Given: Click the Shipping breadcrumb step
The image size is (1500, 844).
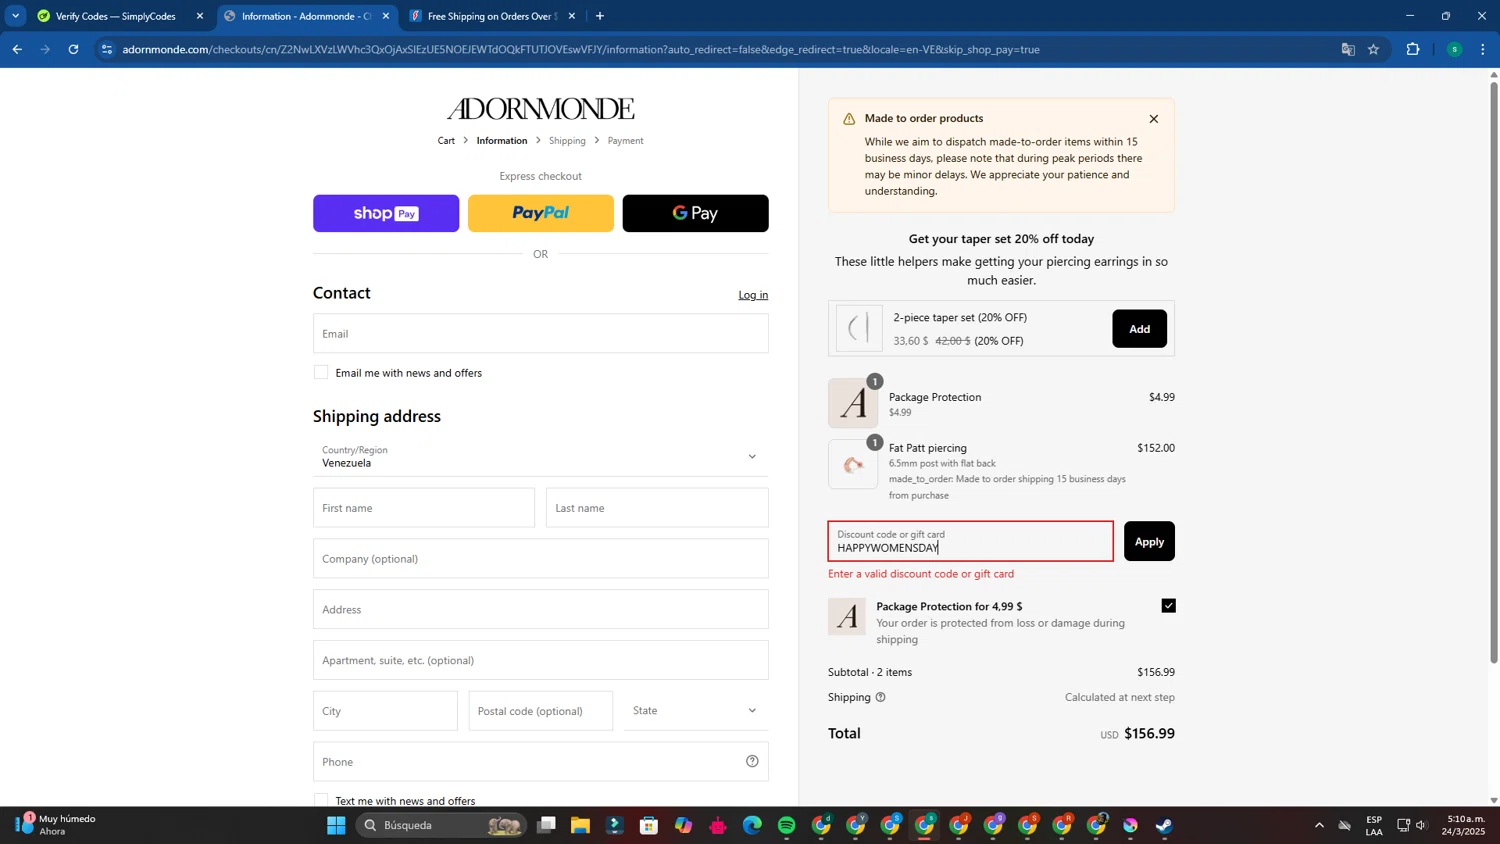Looking at the screenshot, I should coord(567,141).
